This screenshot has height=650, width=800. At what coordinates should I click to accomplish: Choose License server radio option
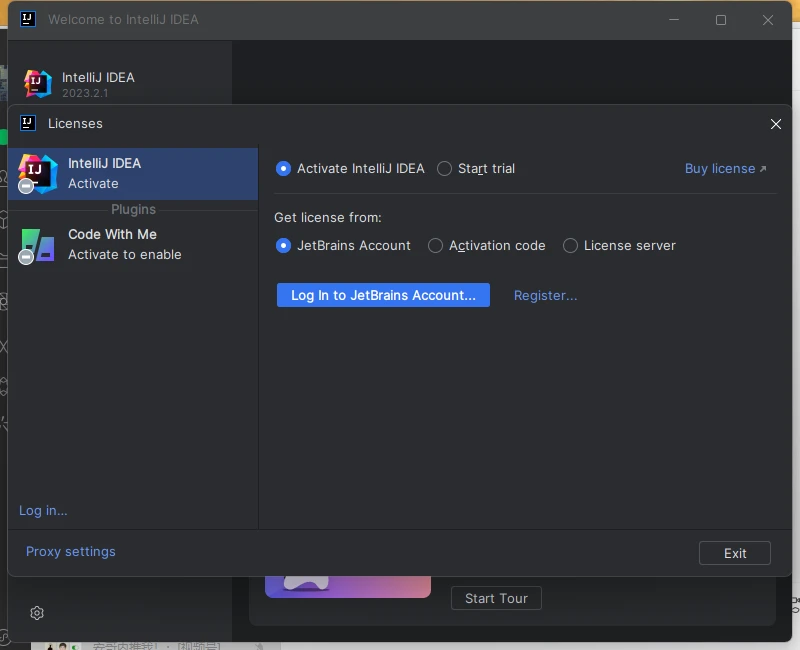tap(619, 245)
